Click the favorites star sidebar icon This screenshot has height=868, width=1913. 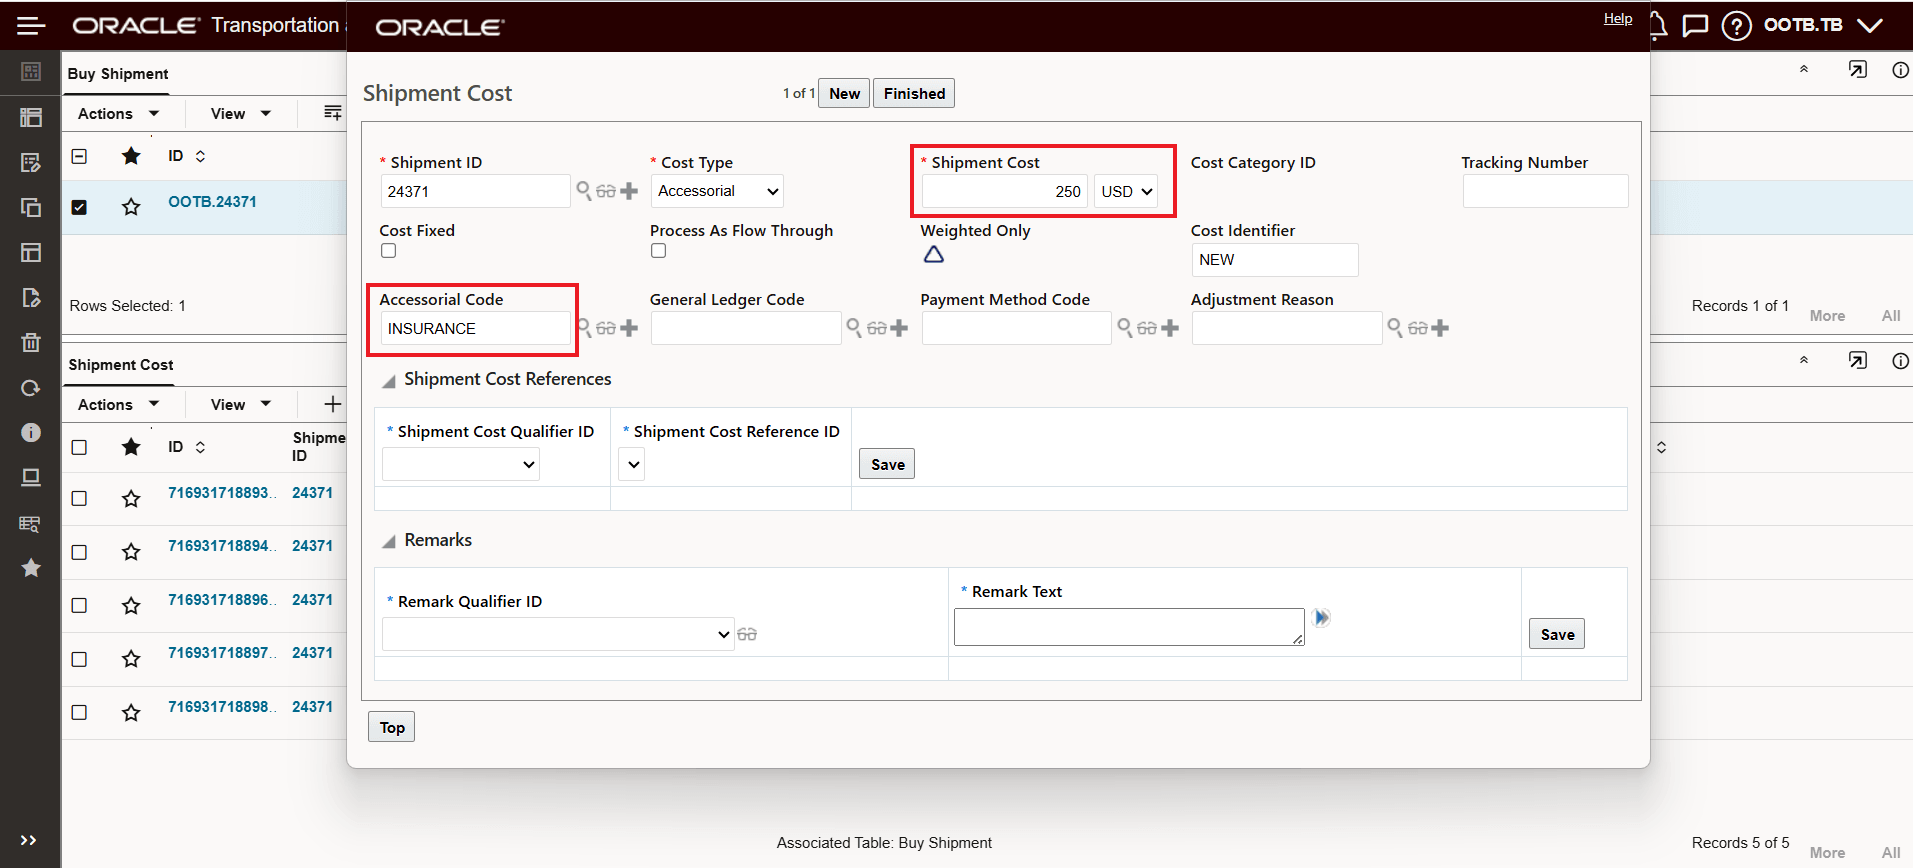click(31, 568)
